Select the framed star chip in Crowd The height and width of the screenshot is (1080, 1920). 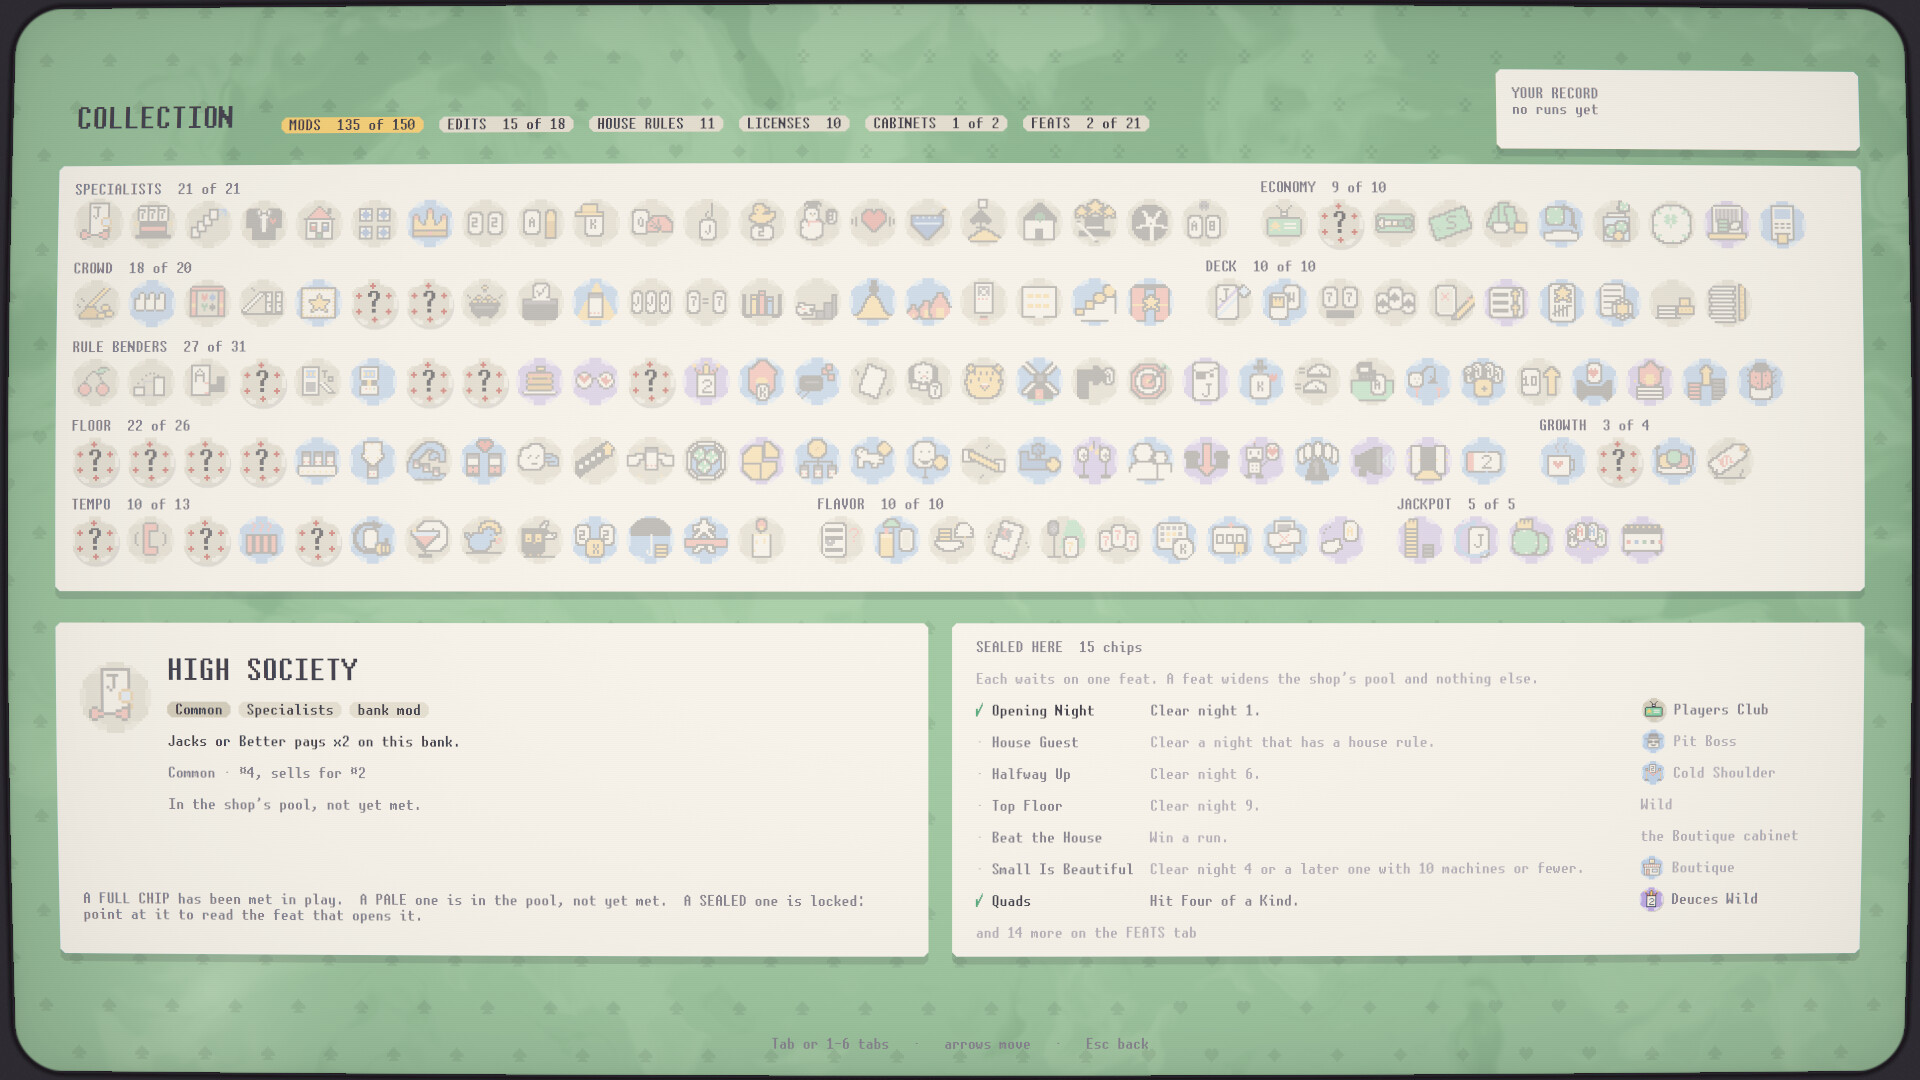(x=319, y=302)
